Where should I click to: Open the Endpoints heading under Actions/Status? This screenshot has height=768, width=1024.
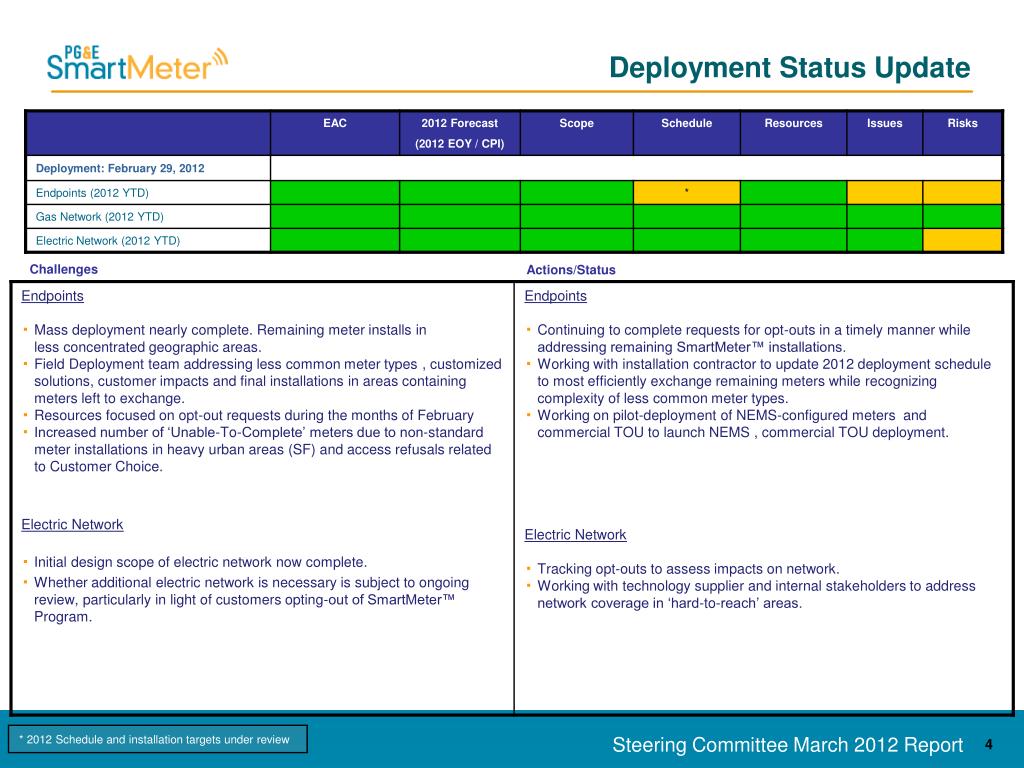coord(556,296)
